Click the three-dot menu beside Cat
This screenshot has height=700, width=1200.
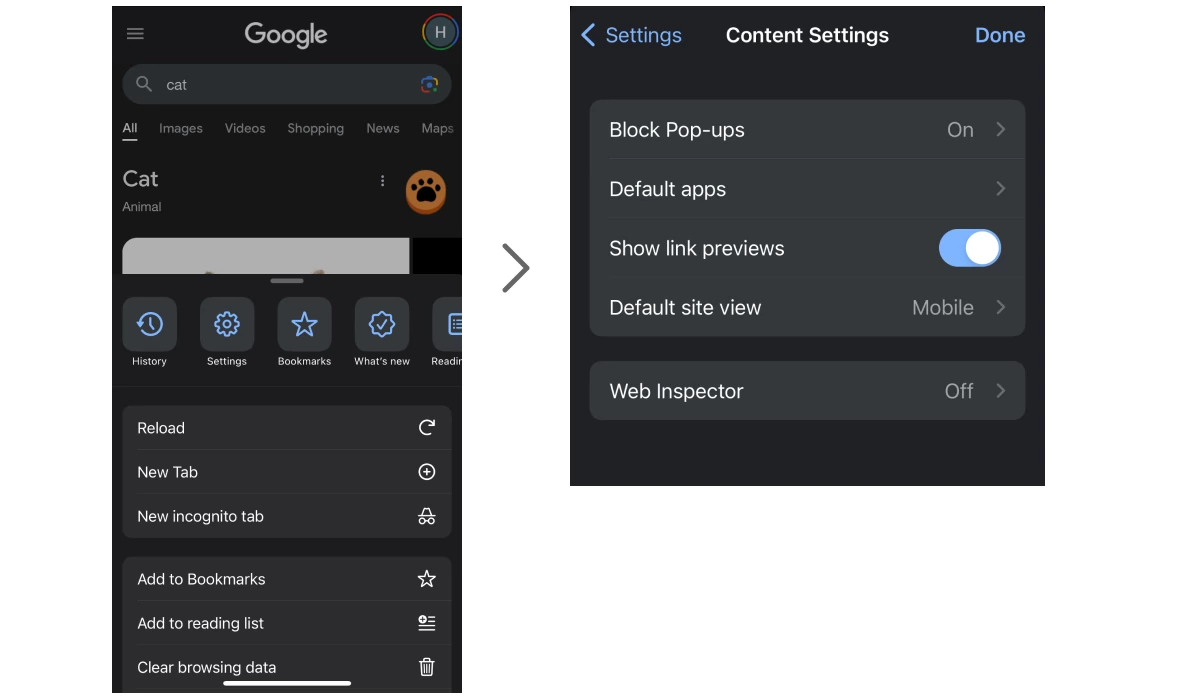[x=382, y=181]
